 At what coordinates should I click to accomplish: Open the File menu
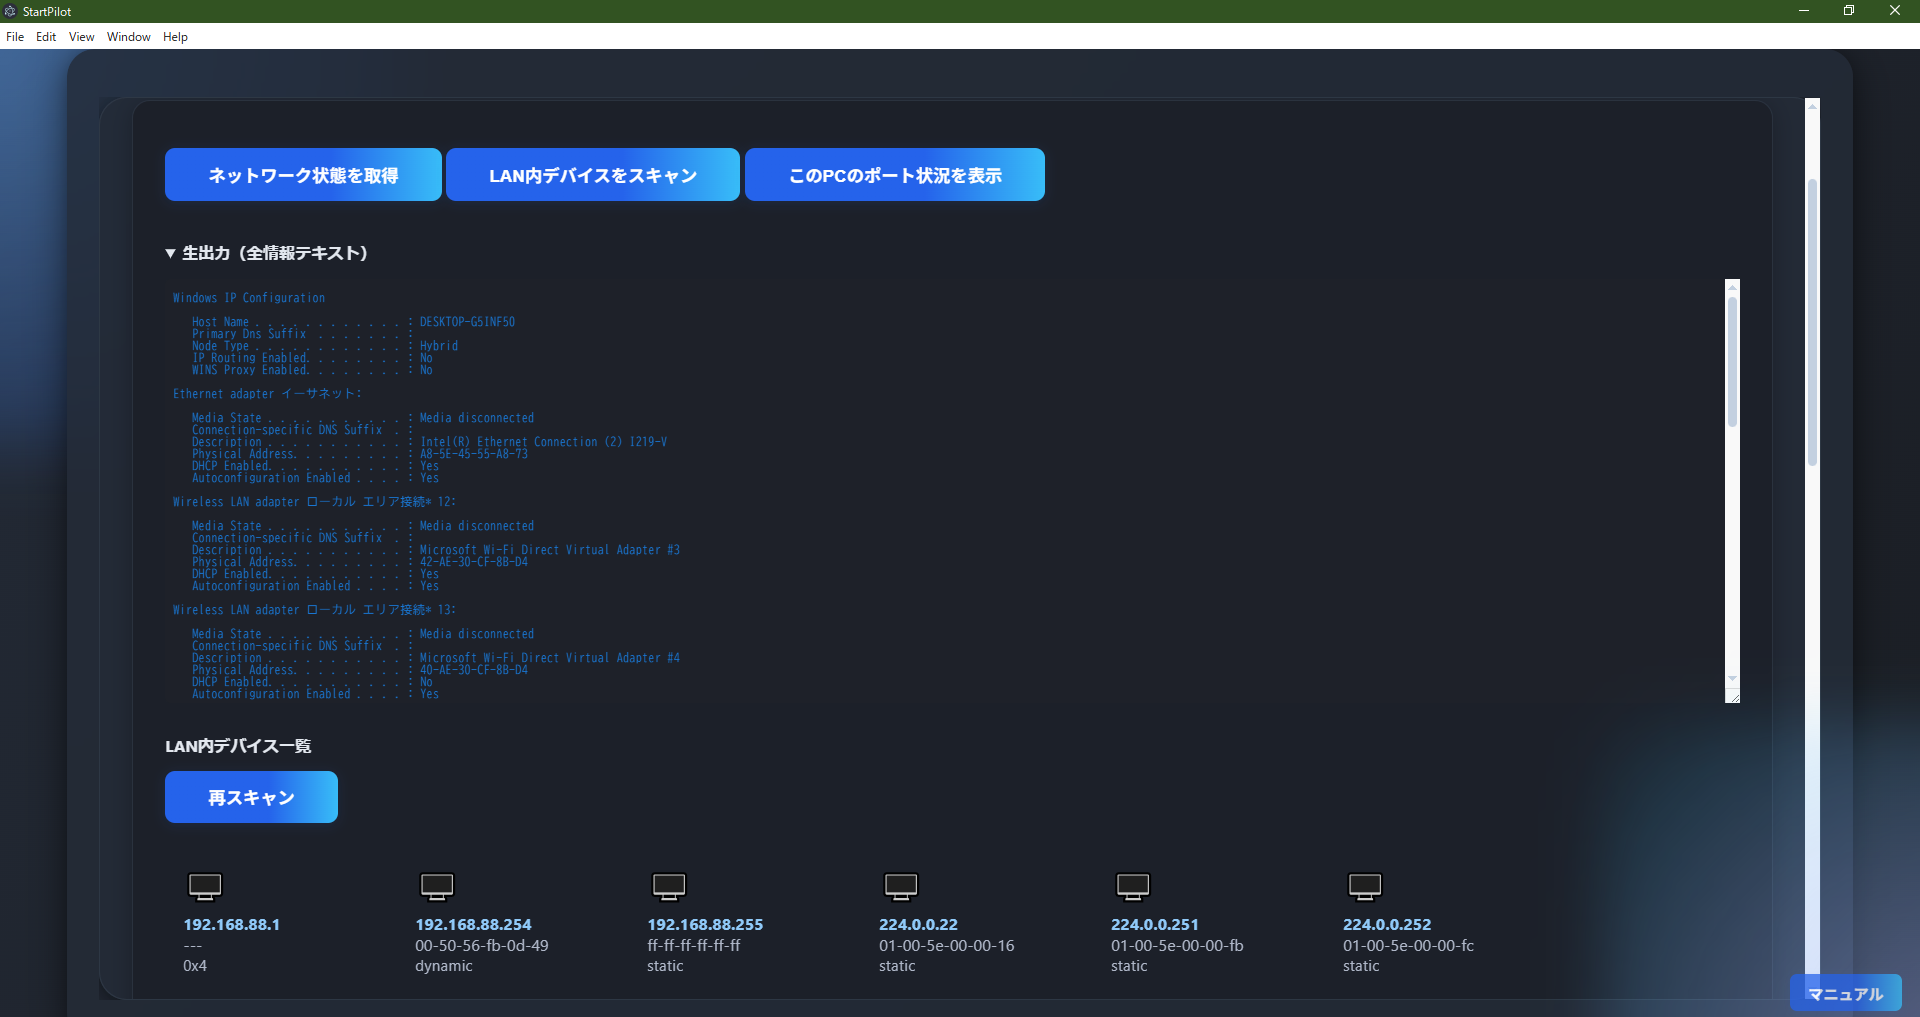(15, 37)
